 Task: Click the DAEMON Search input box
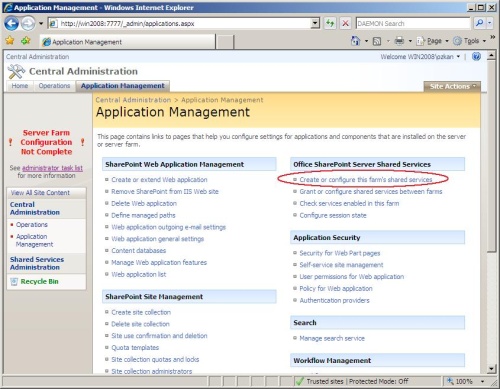tap(413, 23)
